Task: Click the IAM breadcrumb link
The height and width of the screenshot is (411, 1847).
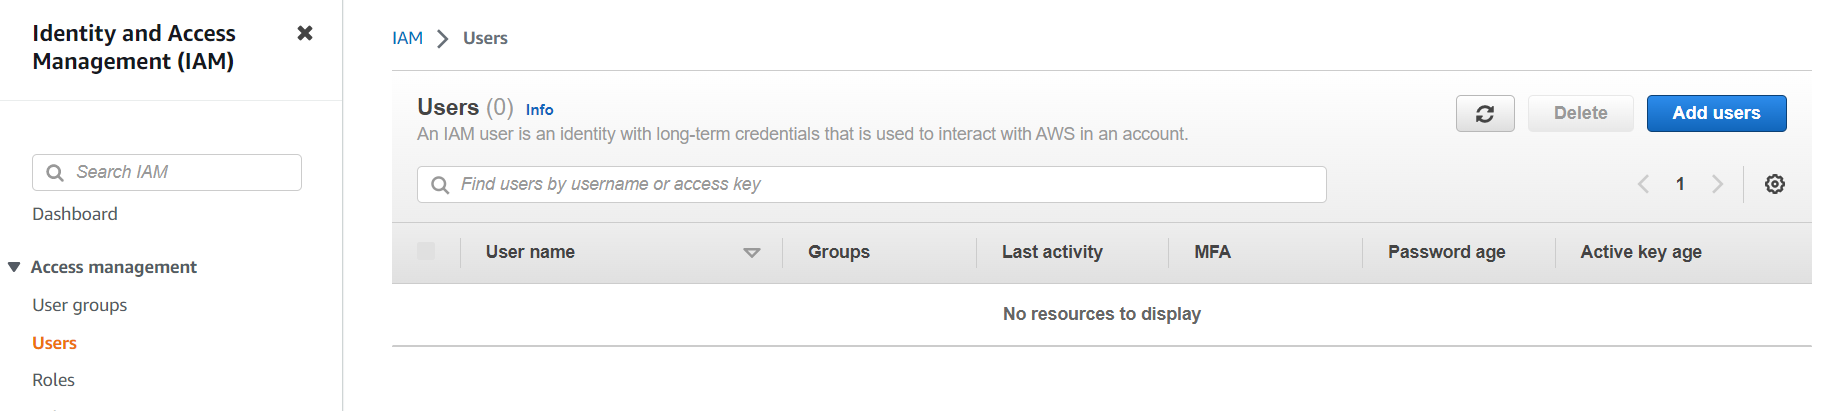Action: tap(407, 38)
